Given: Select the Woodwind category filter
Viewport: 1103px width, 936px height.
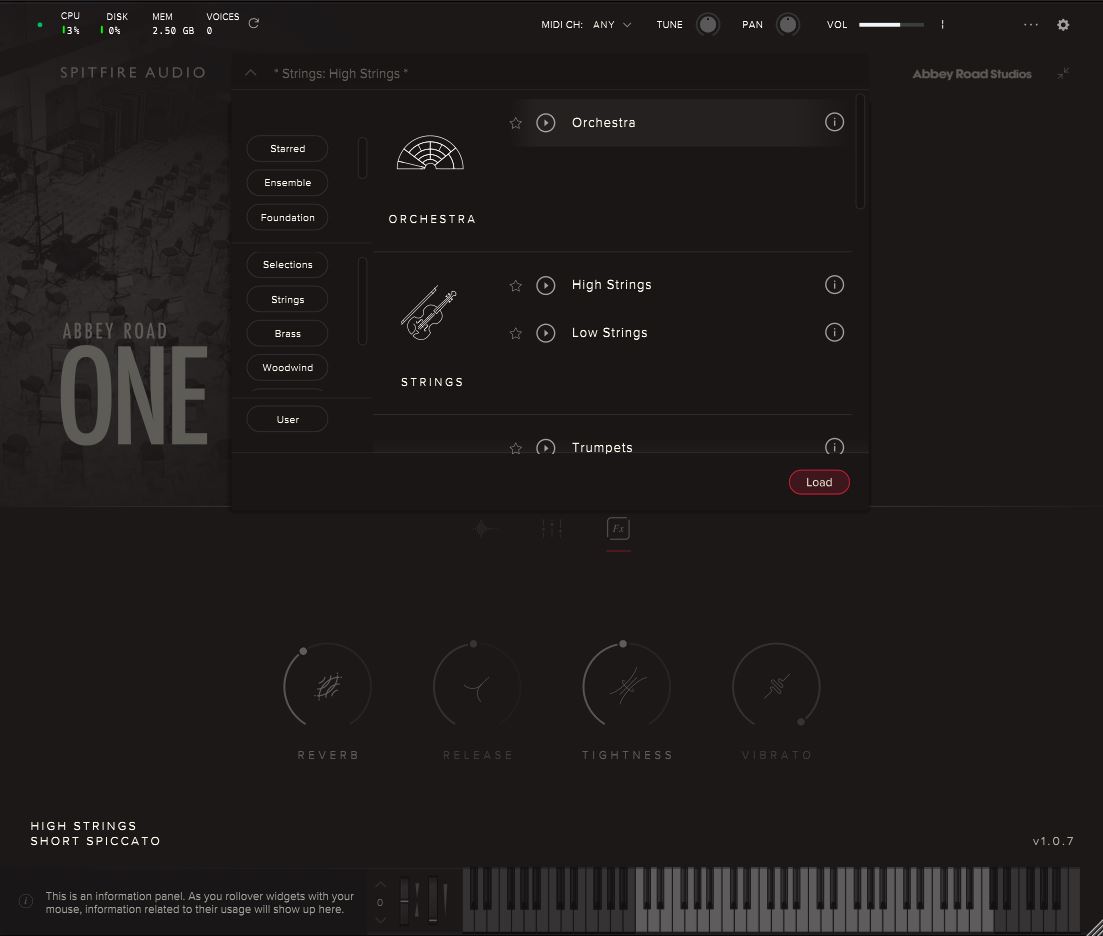Looking at the screenshot, I should pyautogui.click(x=287, y=367).
